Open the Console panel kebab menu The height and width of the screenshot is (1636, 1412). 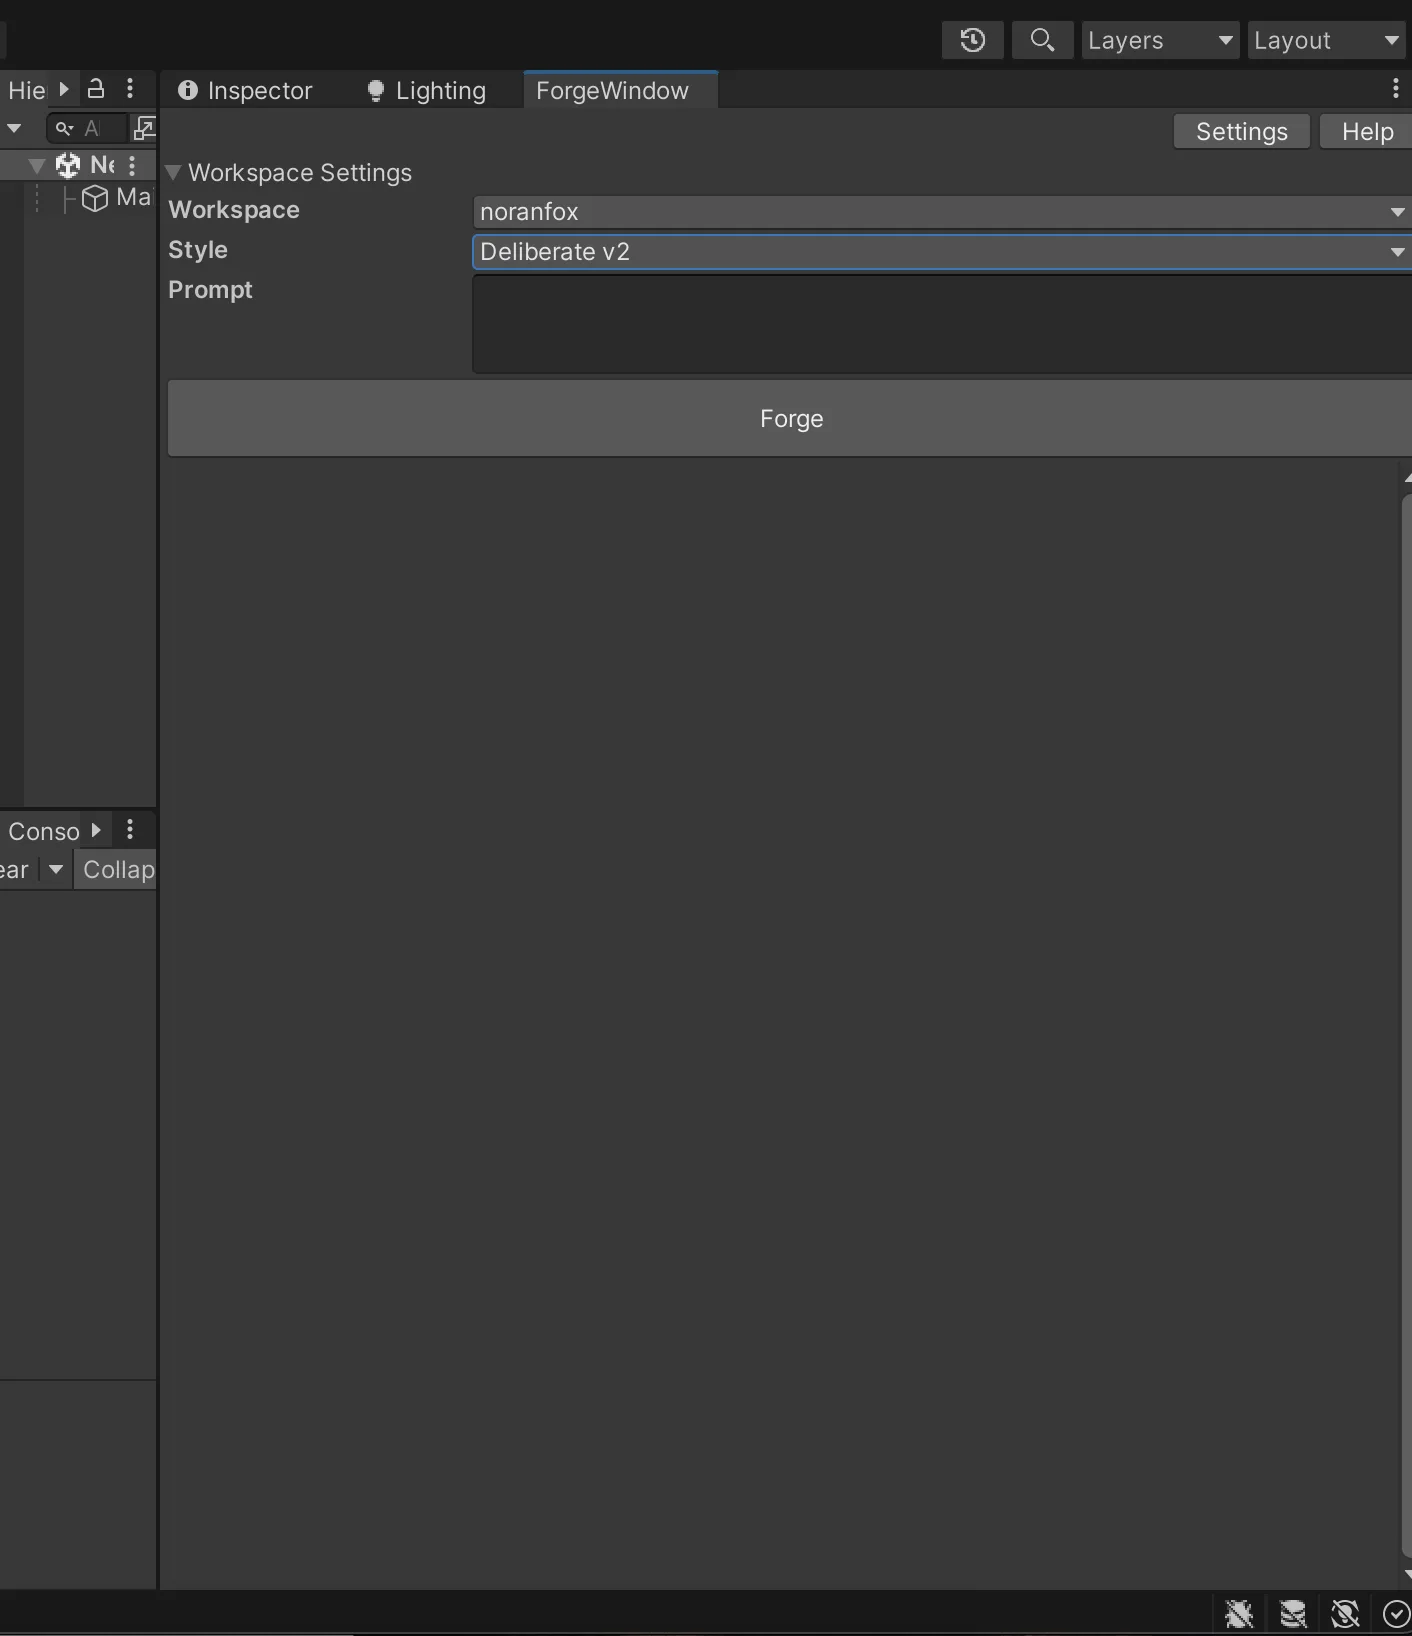130,830
